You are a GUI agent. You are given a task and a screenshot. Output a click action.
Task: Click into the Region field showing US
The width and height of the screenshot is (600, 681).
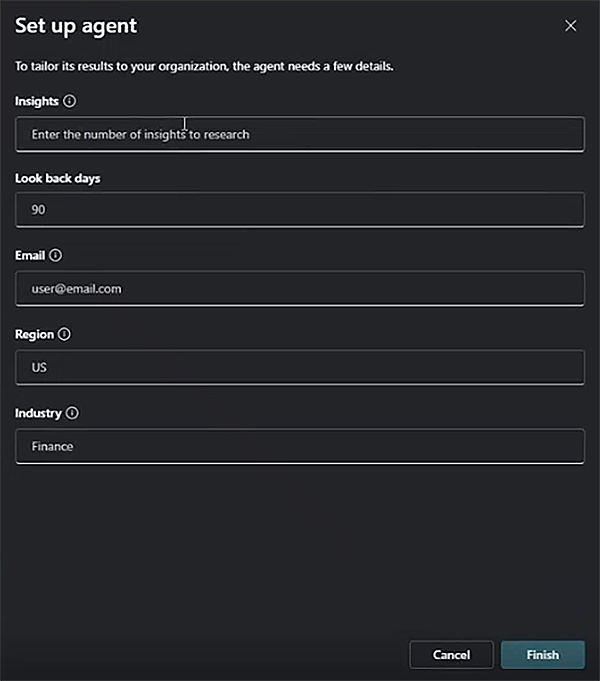coord(300,367)
